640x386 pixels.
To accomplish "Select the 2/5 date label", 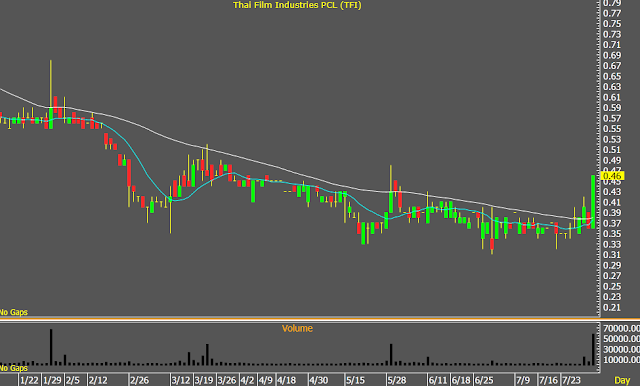I will point(73,380).
